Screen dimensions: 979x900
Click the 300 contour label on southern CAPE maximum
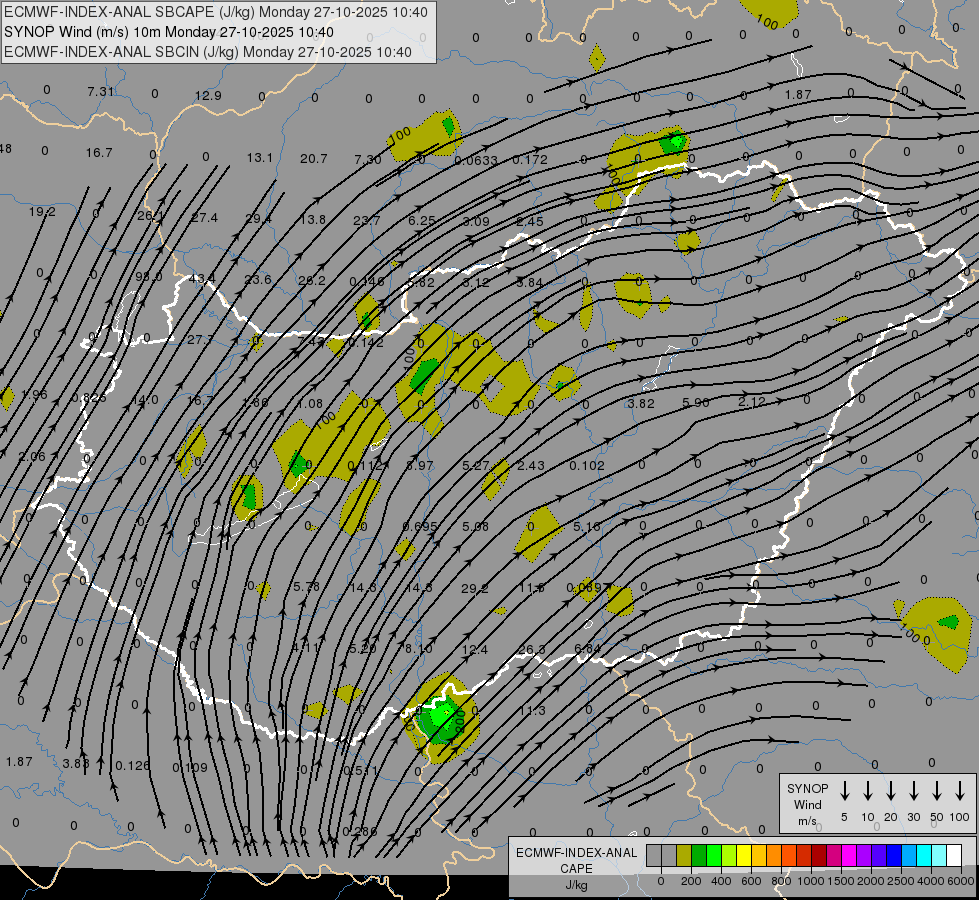(460, 720)
